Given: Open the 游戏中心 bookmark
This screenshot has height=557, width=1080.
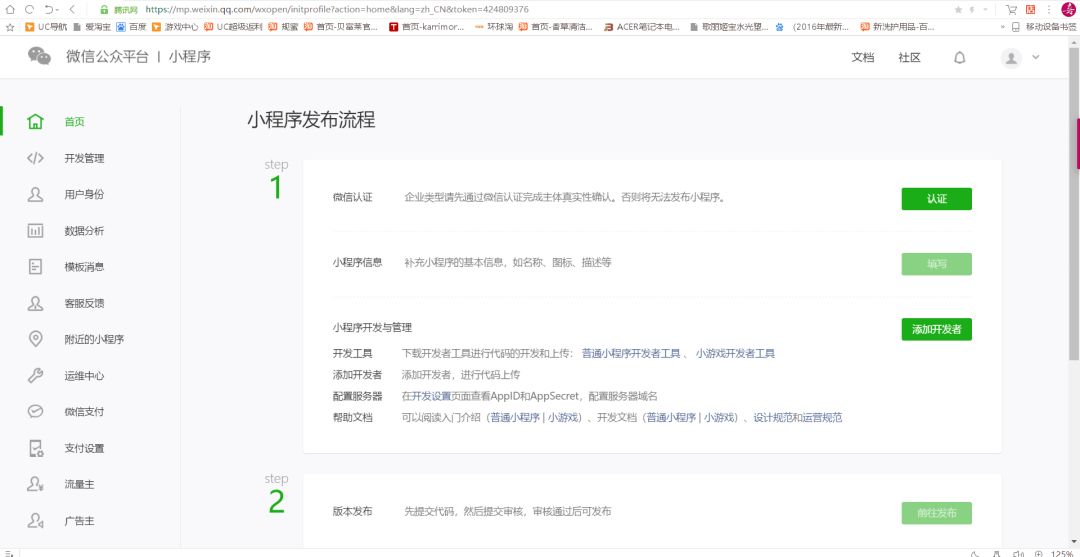Looking at the screenshot, I should tap(176, 27).
